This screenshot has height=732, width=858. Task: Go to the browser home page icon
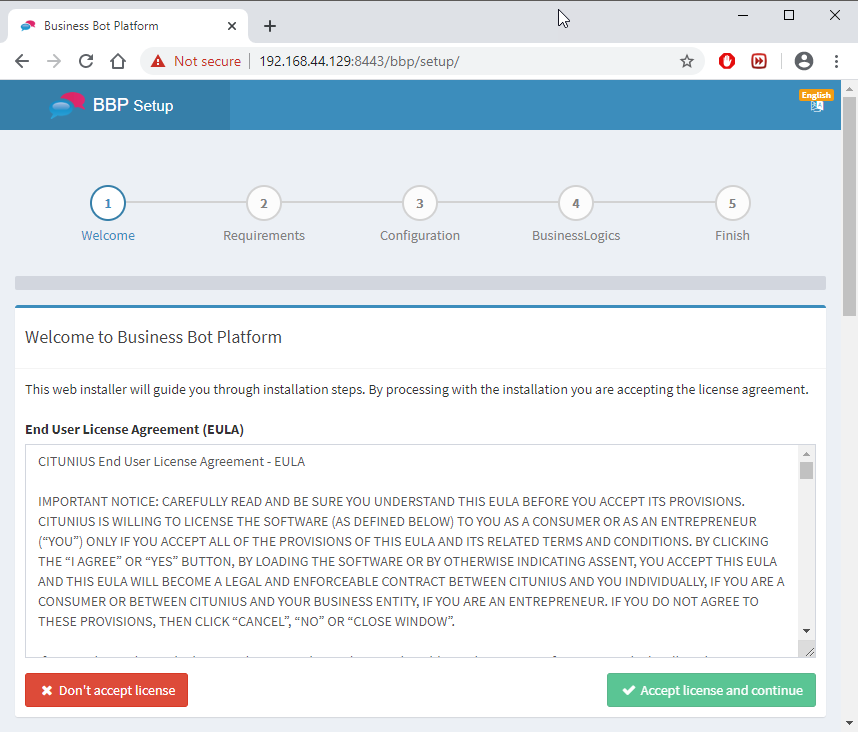click(118, 61)
